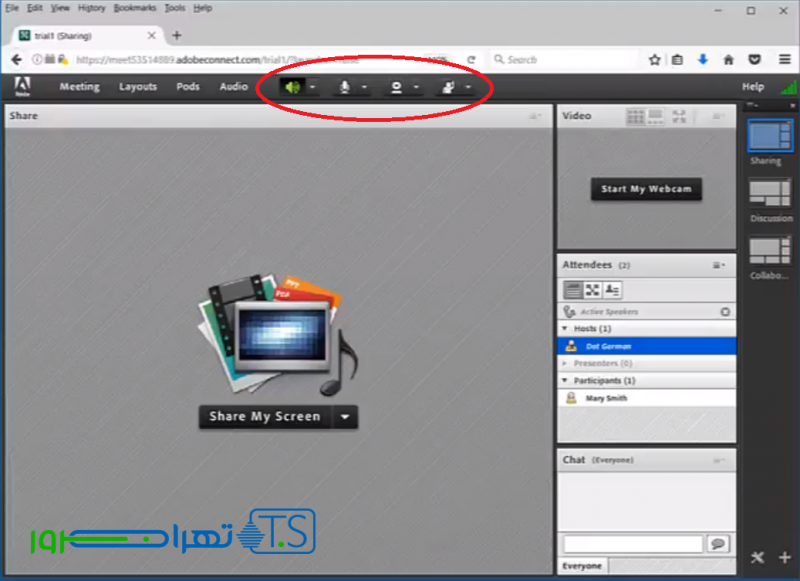Switch Attendees pod to breakout room view
Viewport: 800px width, 581px height.
[x=593, y=290]
